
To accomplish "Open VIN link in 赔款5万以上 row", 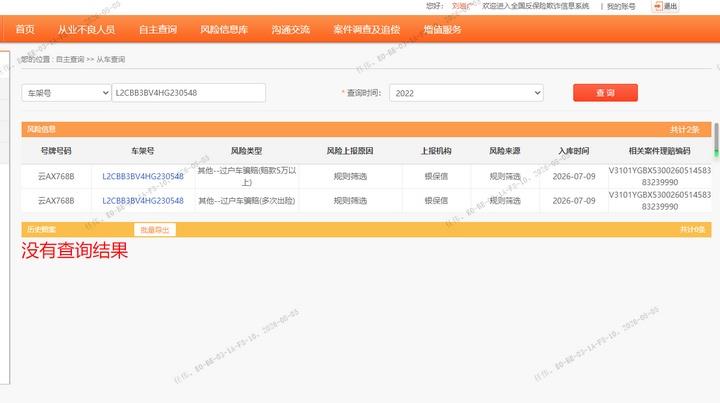I will pos(143,176).
